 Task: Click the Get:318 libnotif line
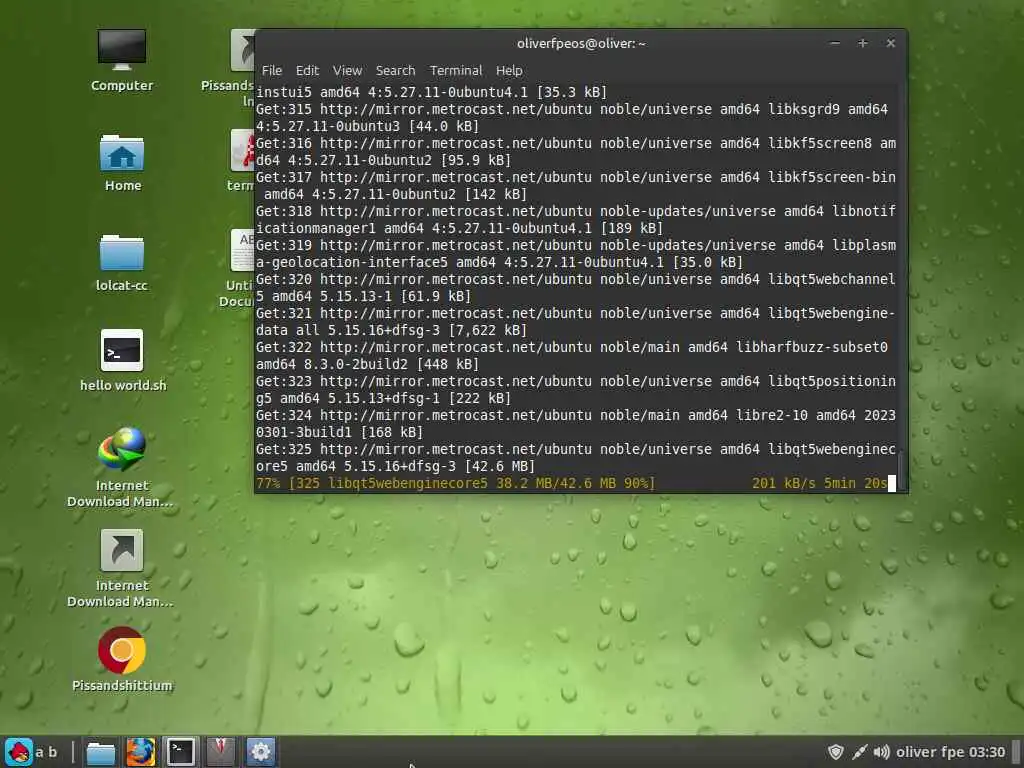[x=575, y=220]
